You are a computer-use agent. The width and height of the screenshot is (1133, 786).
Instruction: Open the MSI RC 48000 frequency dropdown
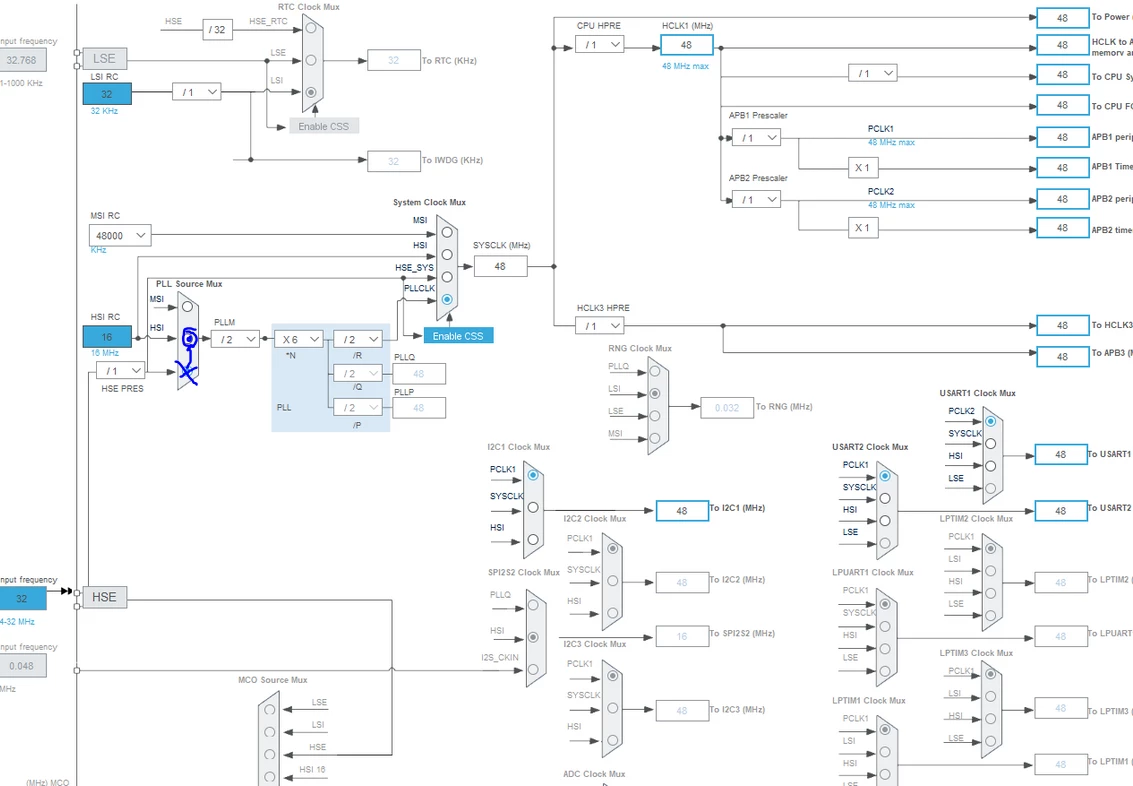(120, 236)
